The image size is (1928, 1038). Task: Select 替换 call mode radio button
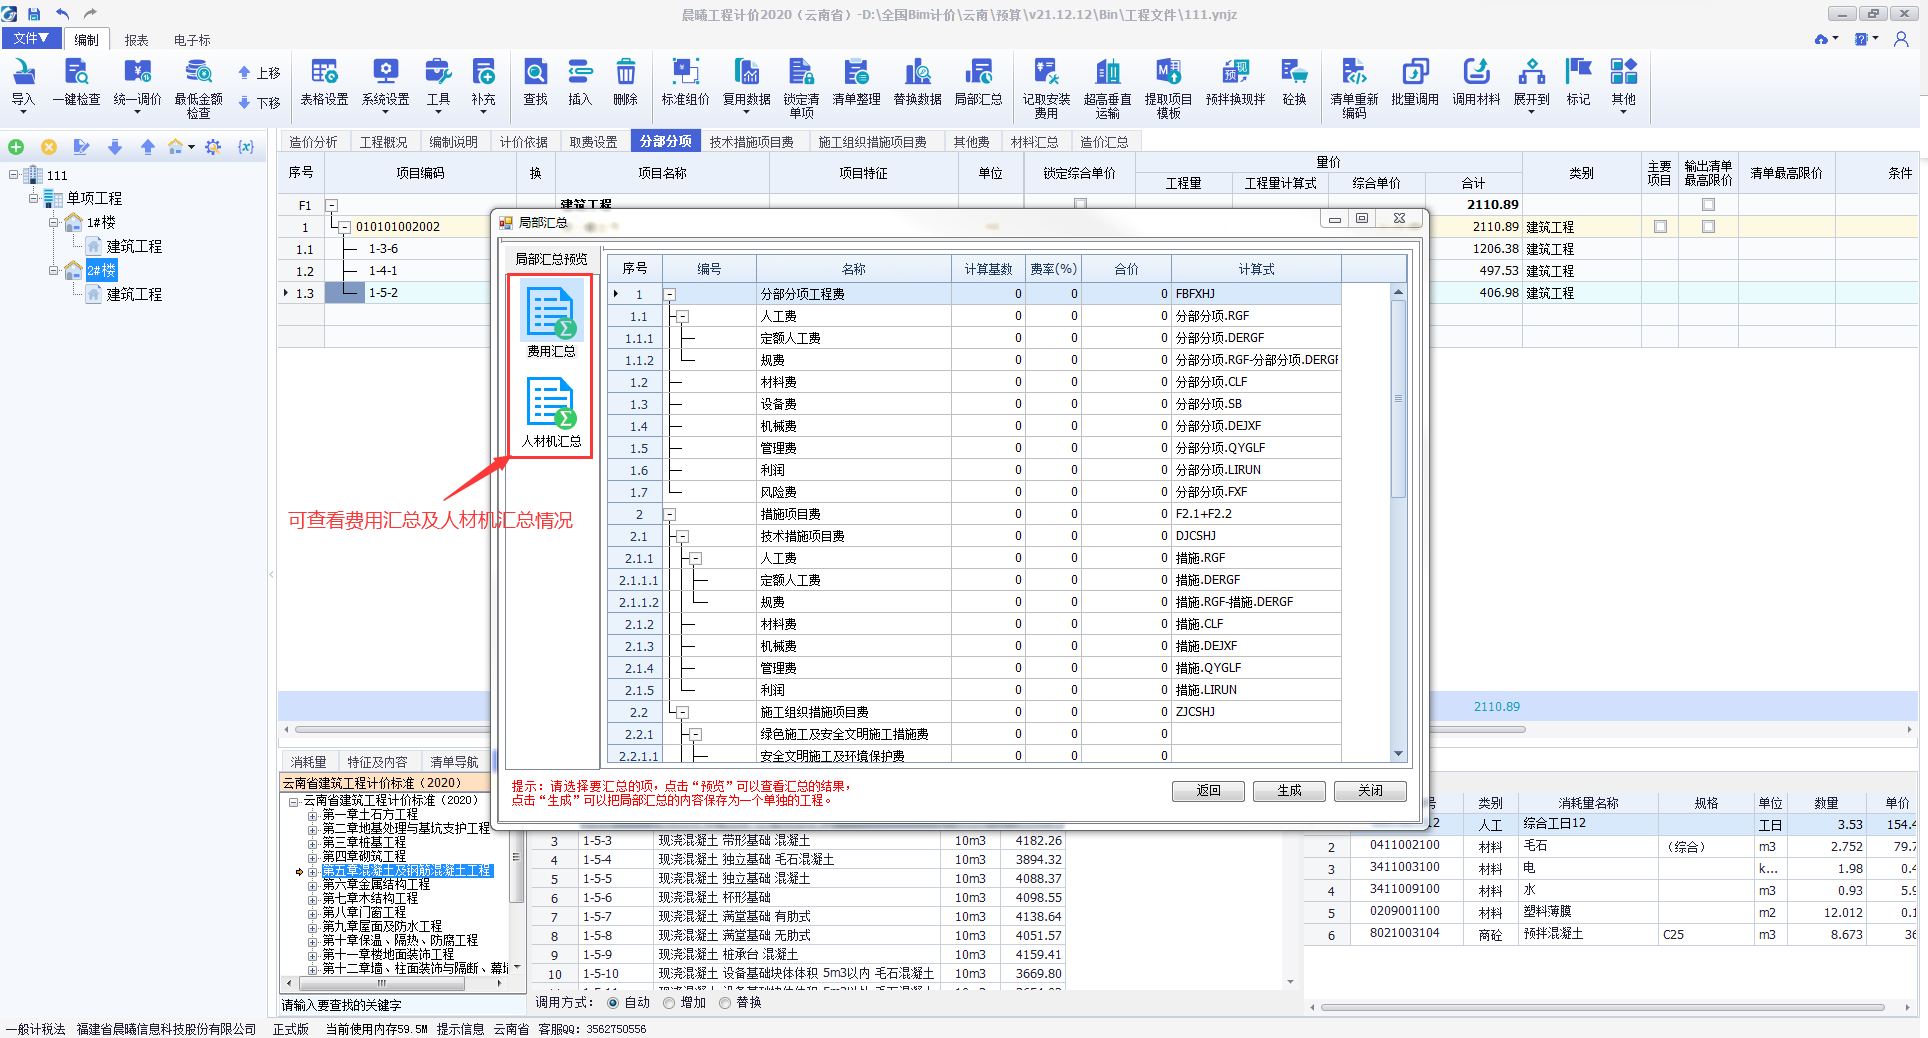(725, 1003)
